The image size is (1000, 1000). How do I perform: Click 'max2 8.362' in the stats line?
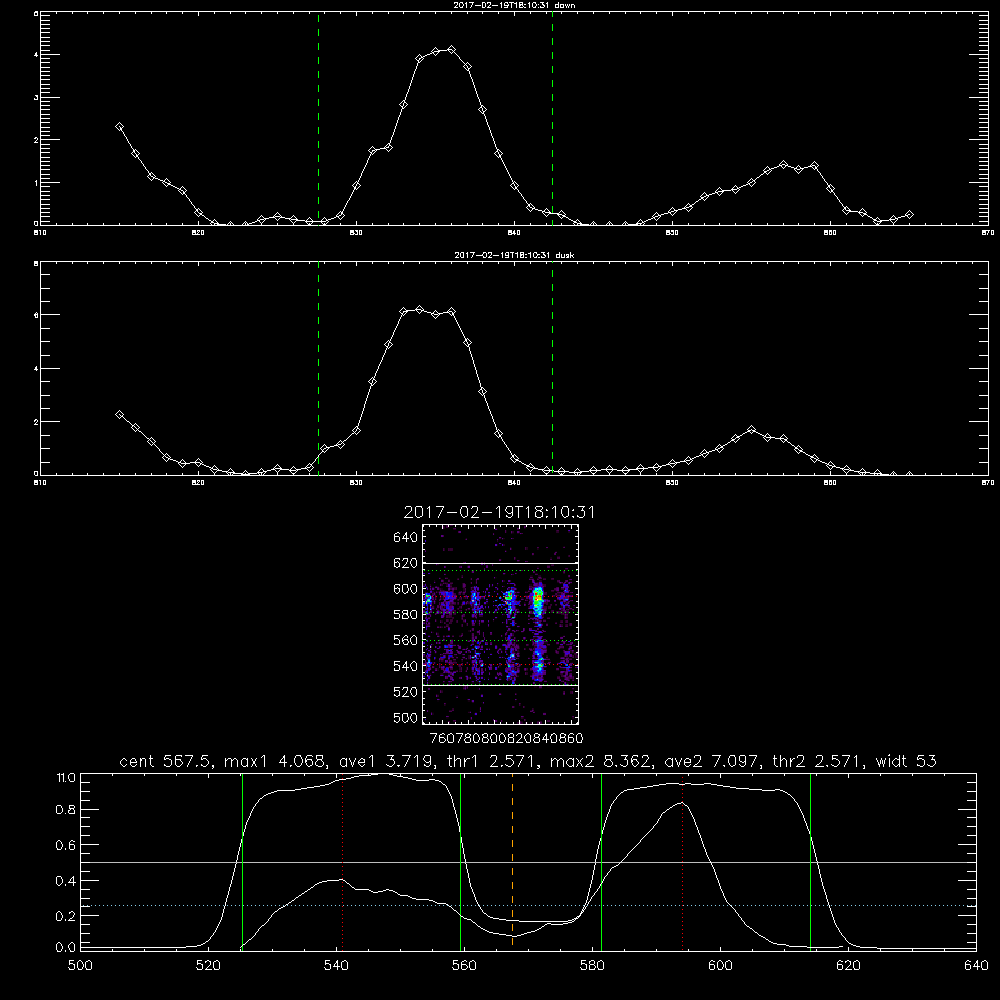pos(600,761)
